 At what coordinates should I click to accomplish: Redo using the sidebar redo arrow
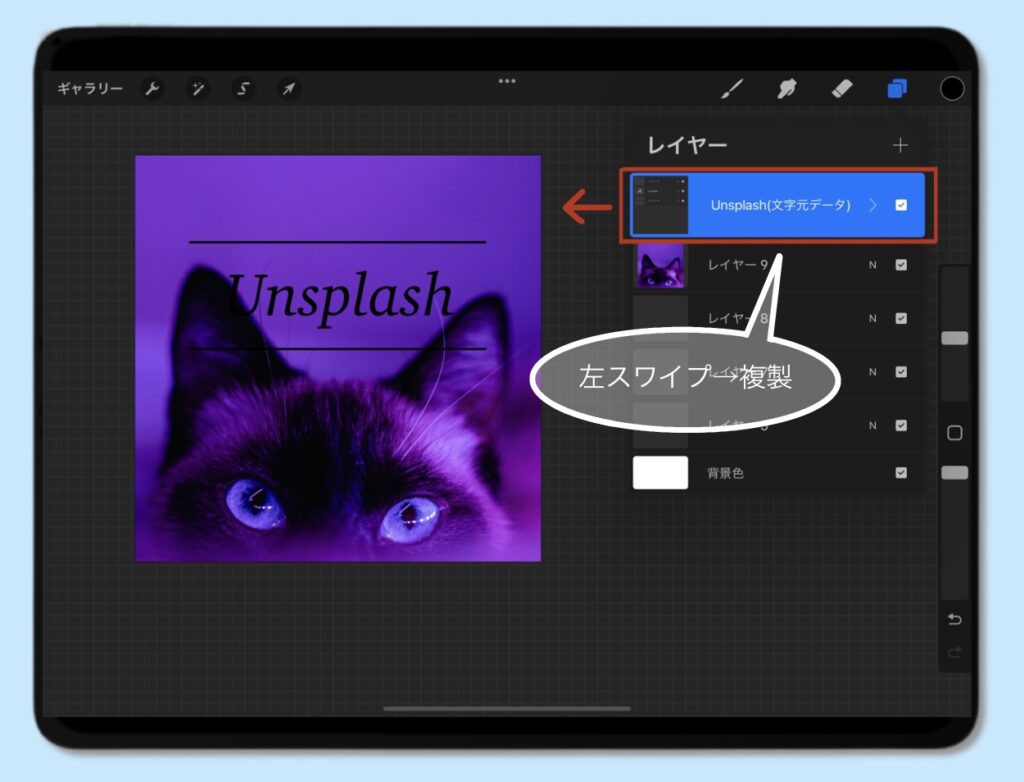point(954,652)
